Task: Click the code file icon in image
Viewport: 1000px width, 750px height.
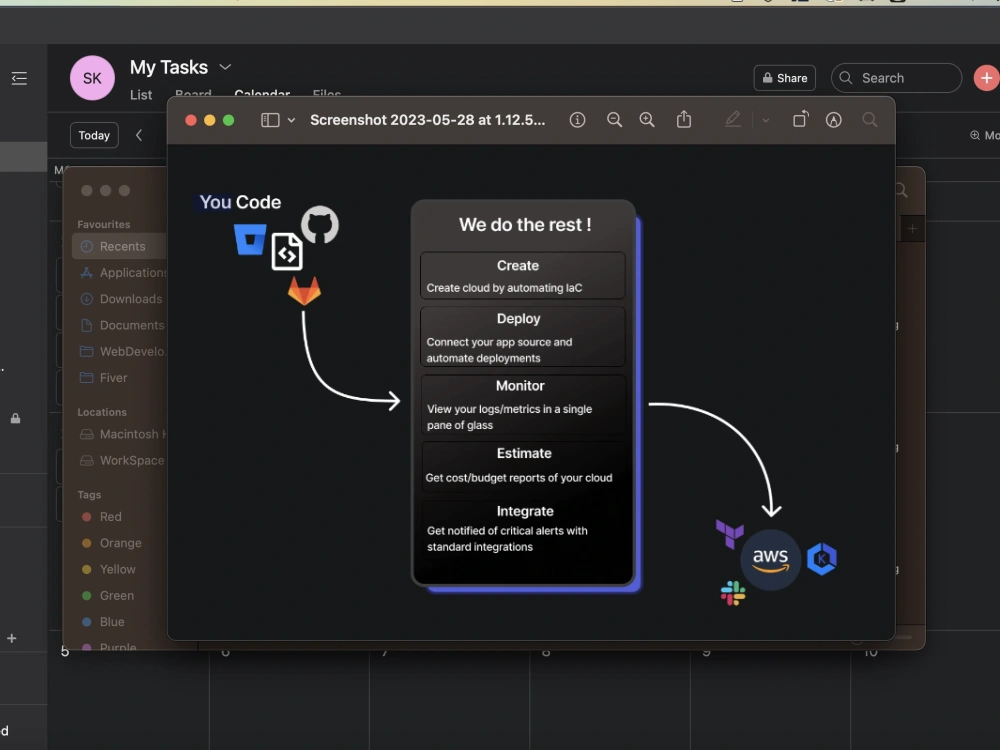Action: pyautogui.click(x=287, y=252)
